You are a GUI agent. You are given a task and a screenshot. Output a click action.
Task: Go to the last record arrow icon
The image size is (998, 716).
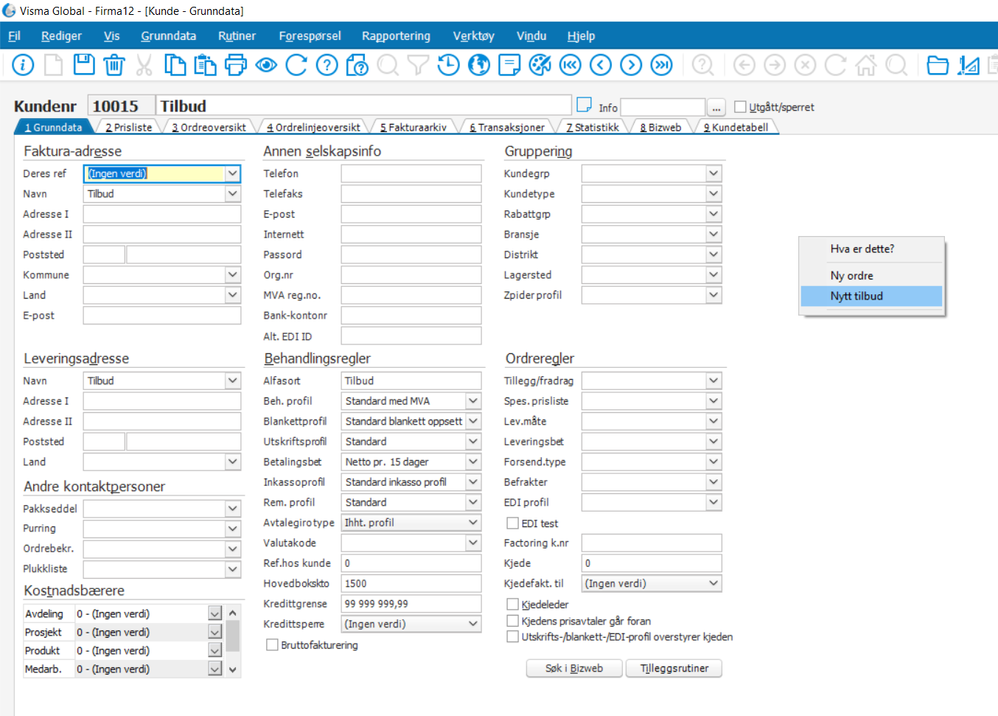click(661, 66)
